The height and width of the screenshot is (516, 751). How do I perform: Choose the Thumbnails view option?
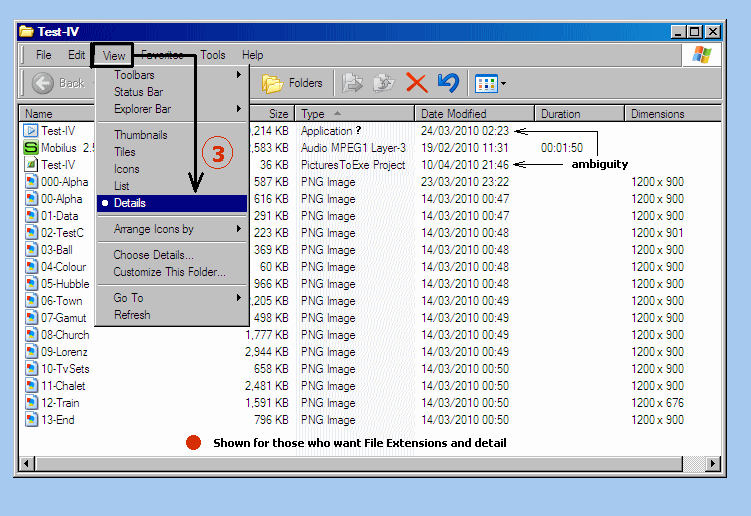(x=140, y=135)
